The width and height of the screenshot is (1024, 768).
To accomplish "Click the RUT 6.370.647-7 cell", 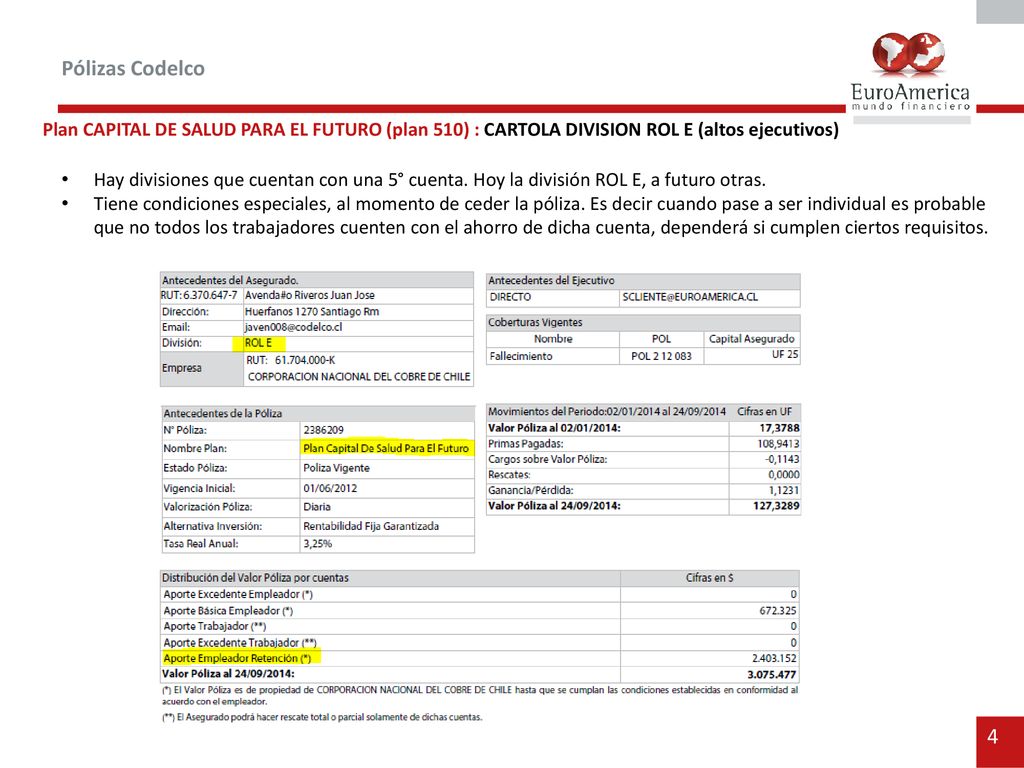I will [x=199, y=295].
